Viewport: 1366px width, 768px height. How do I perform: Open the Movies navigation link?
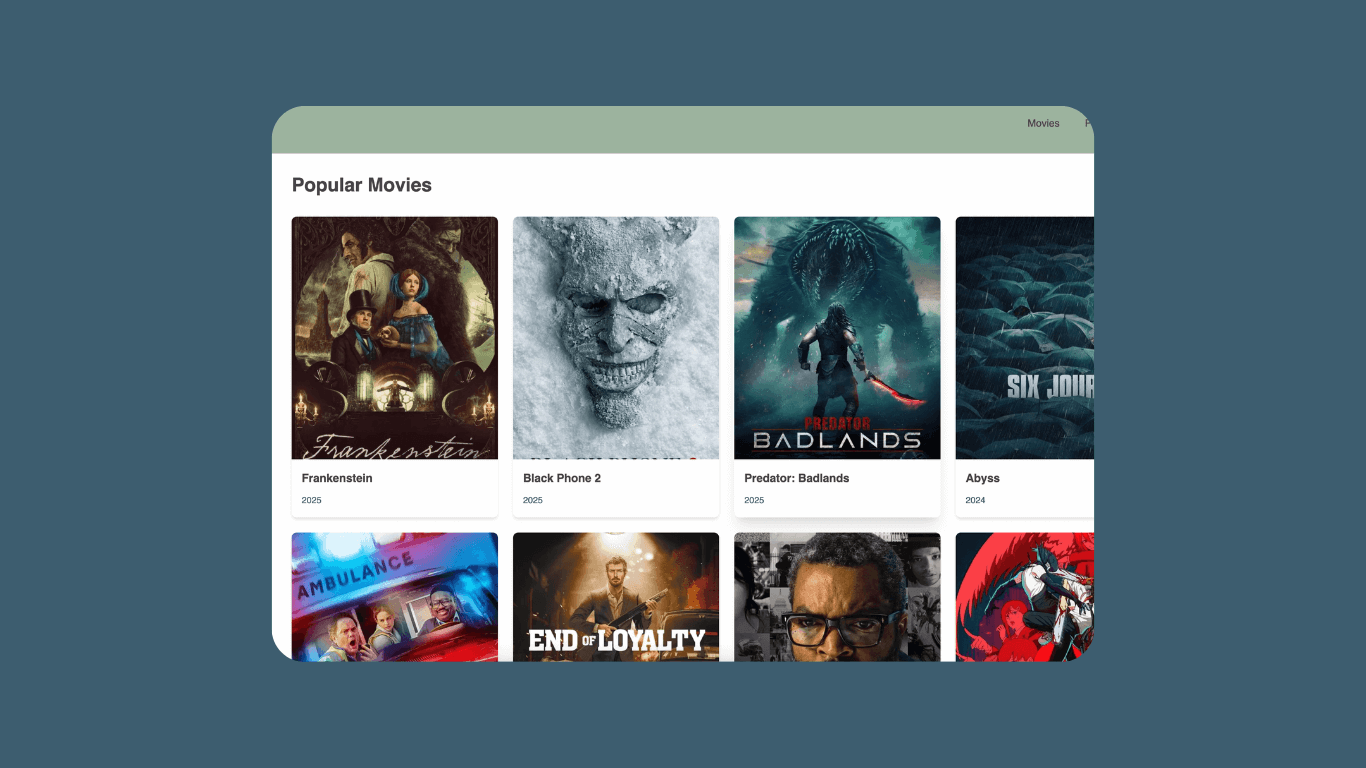pos(1043,124)
